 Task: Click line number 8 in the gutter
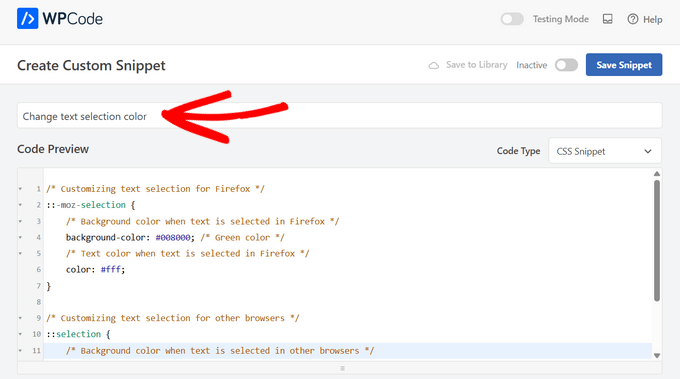(x=39, y=302)
